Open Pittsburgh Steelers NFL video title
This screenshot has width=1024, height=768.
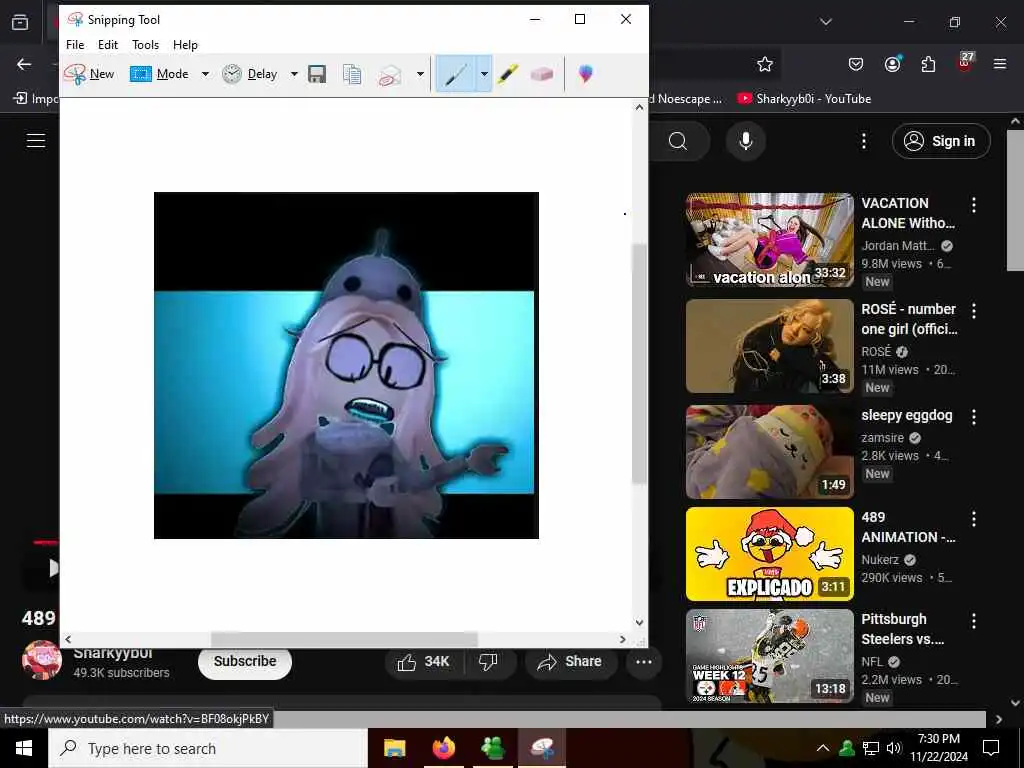click(x=903, y=629)
